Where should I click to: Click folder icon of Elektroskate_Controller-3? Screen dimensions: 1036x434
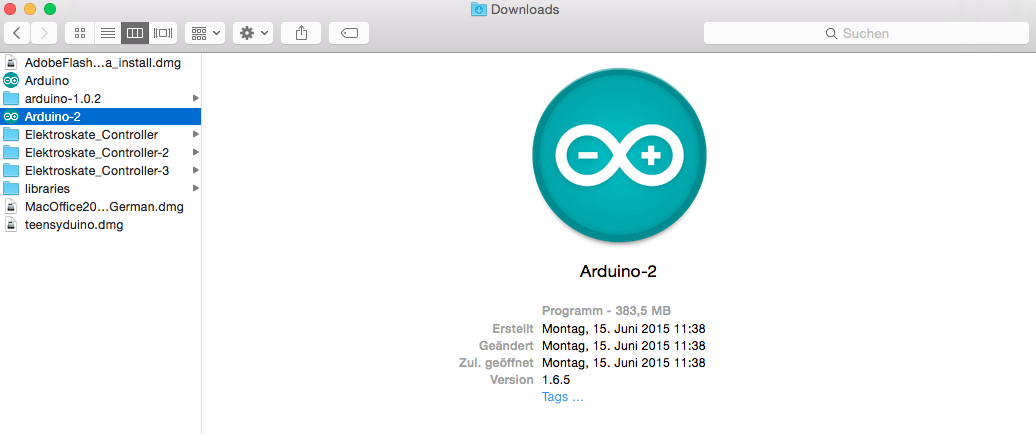point(11,170)
